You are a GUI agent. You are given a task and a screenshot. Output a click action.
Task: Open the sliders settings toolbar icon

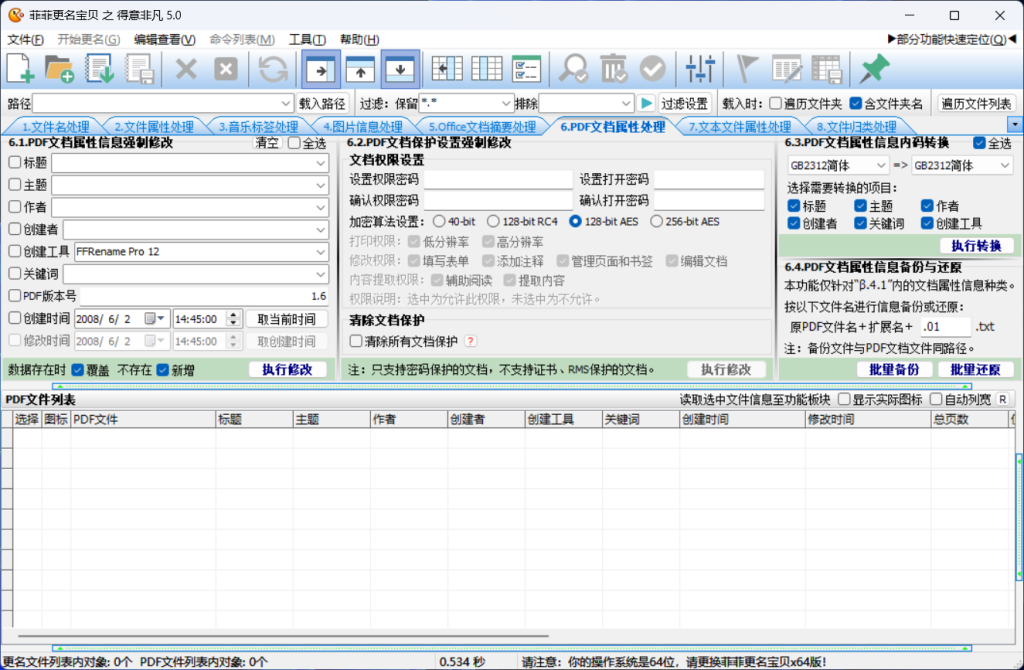click(x=701, y=68)
